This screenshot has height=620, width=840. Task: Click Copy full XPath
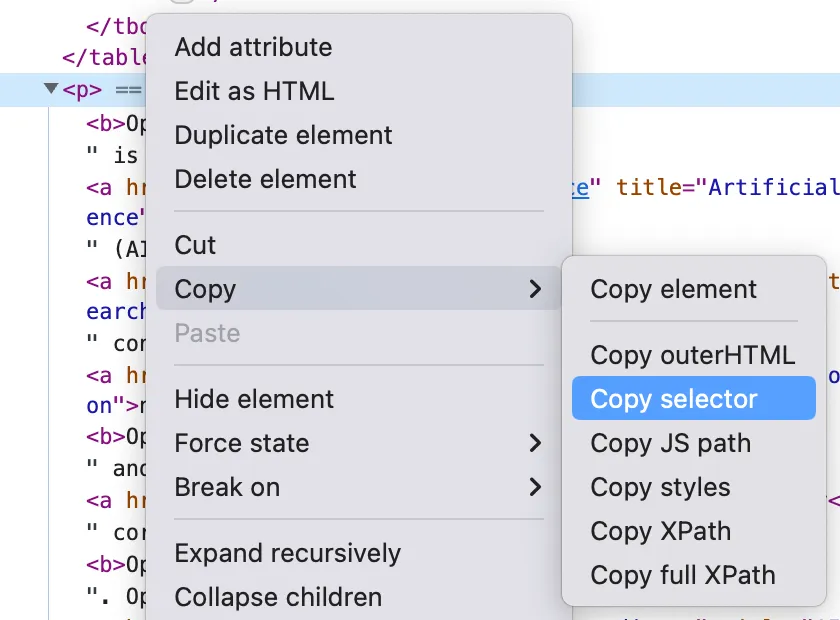point(682,575)
